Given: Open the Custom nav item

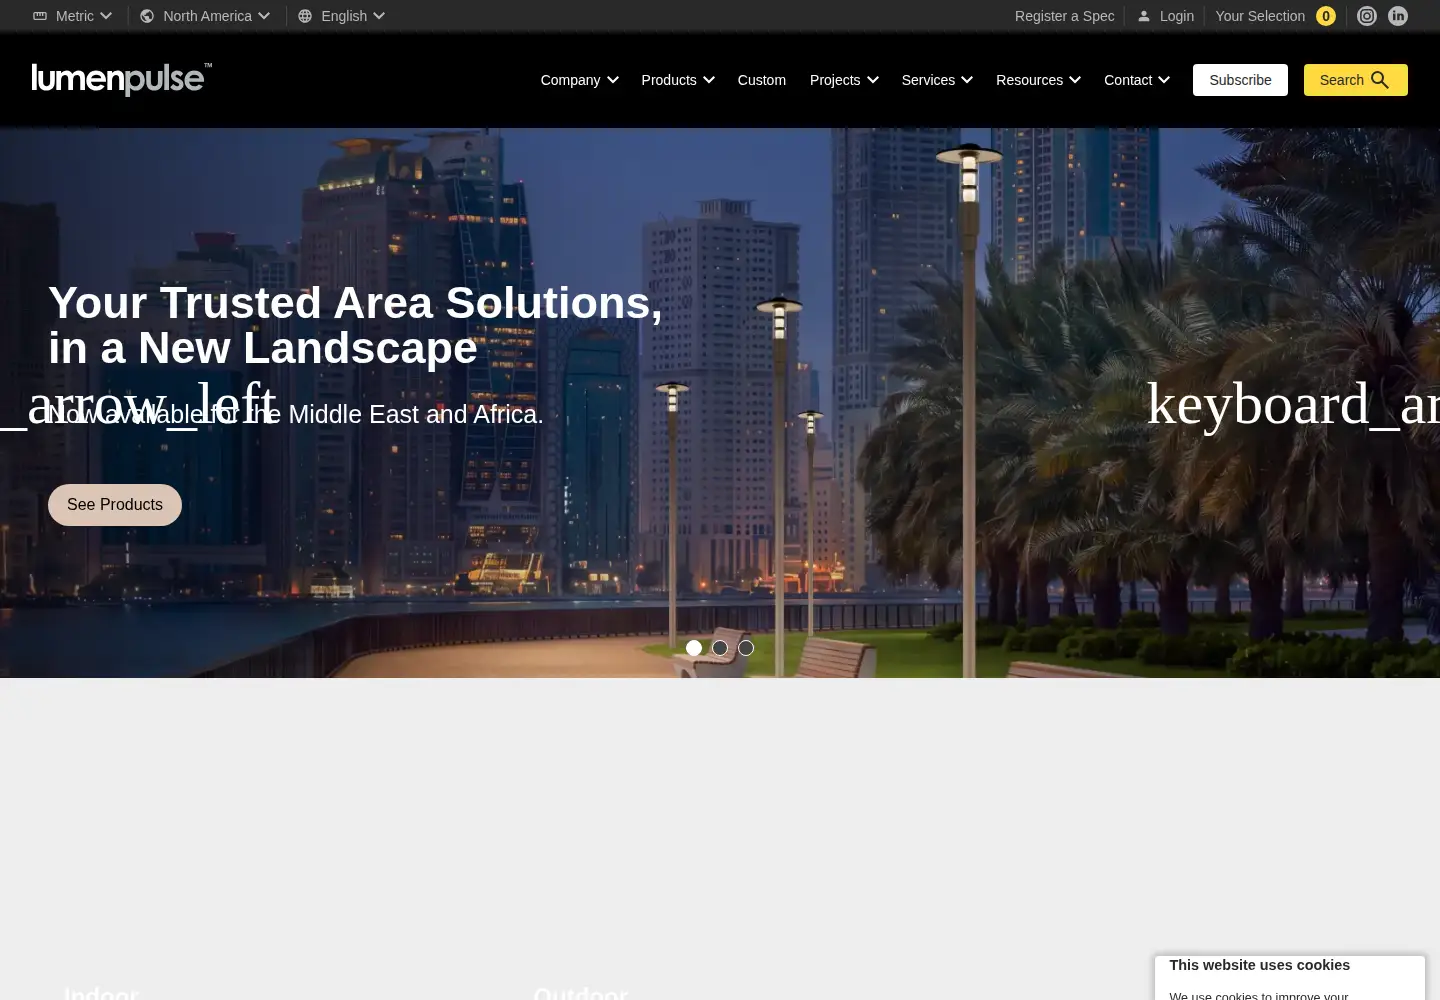Looking at the screenshot, I should point(762,80).
